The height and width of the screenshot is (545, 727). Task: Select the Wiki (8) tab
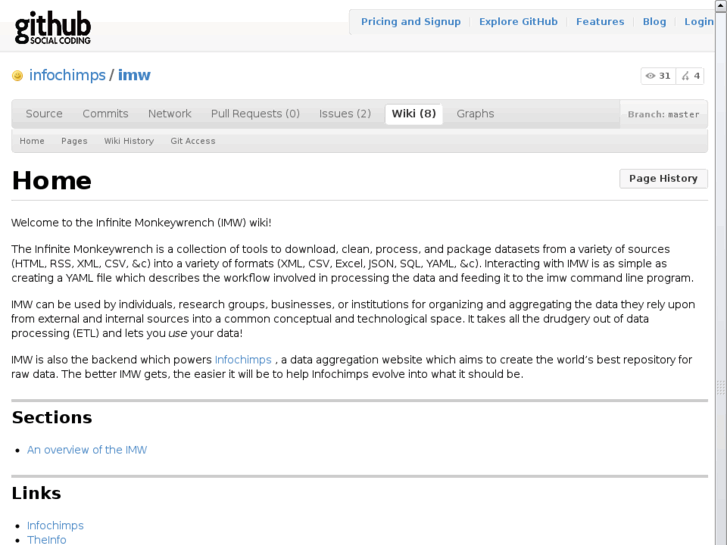click(x=414, y=114)
